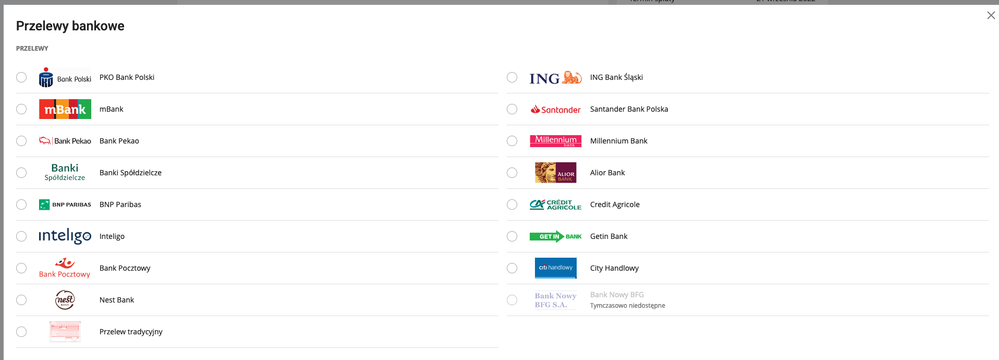Select the Millennium Bank radio button
Viewport: 999px width, 360px height.
512,141
